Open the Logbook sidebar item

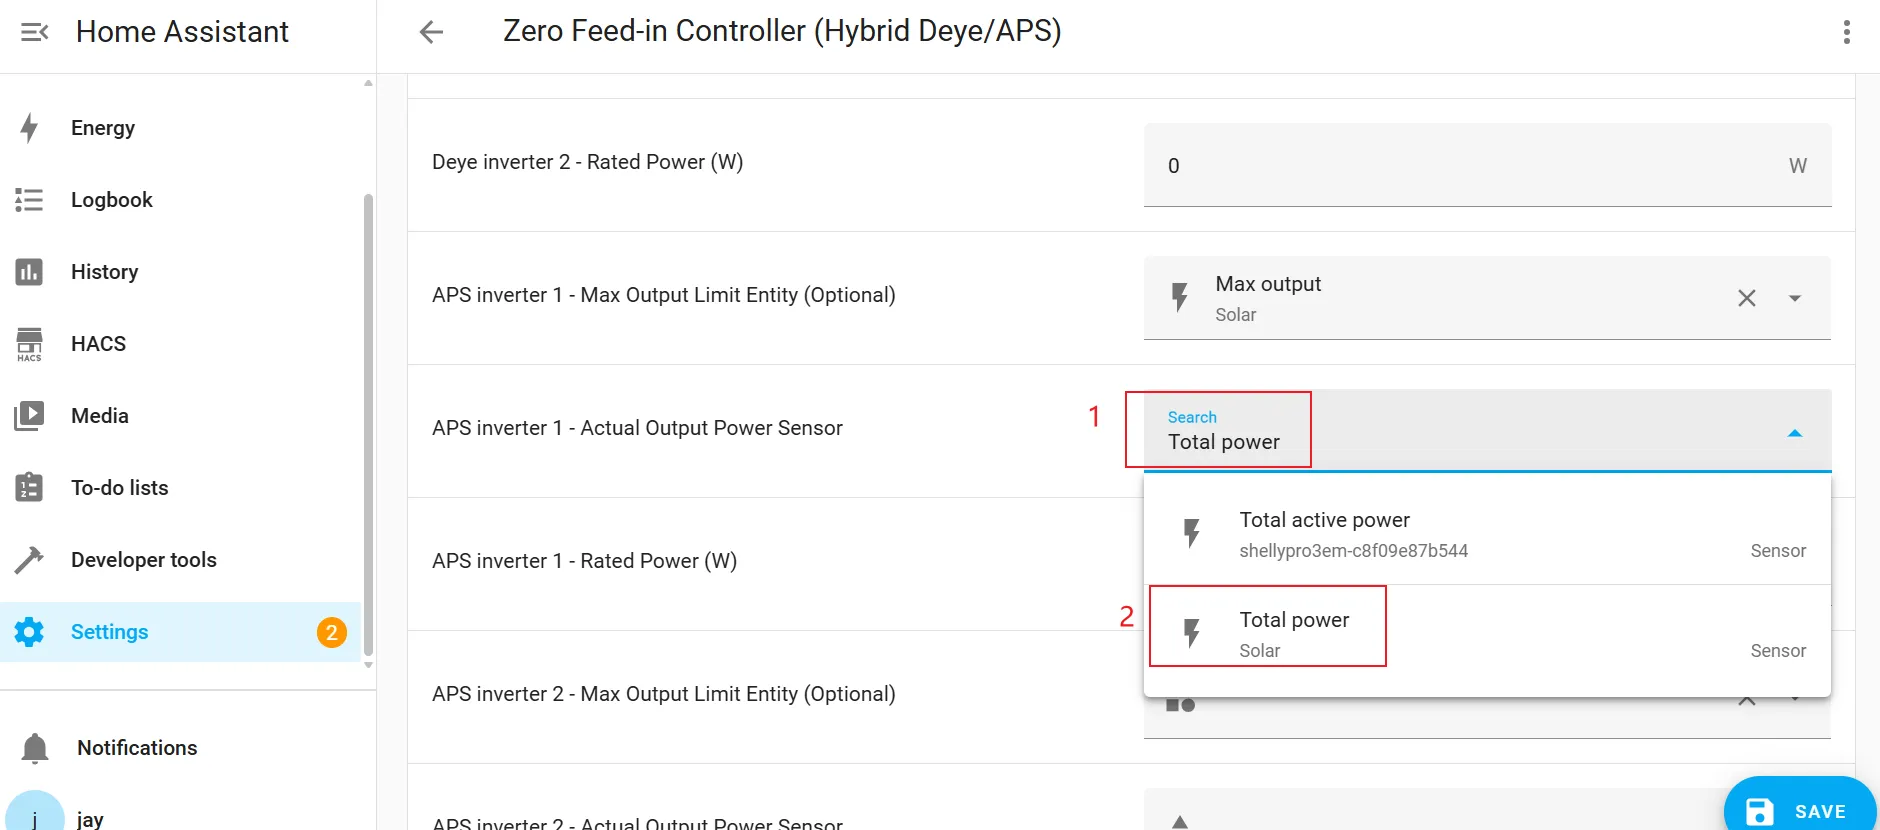coord(111,200)
